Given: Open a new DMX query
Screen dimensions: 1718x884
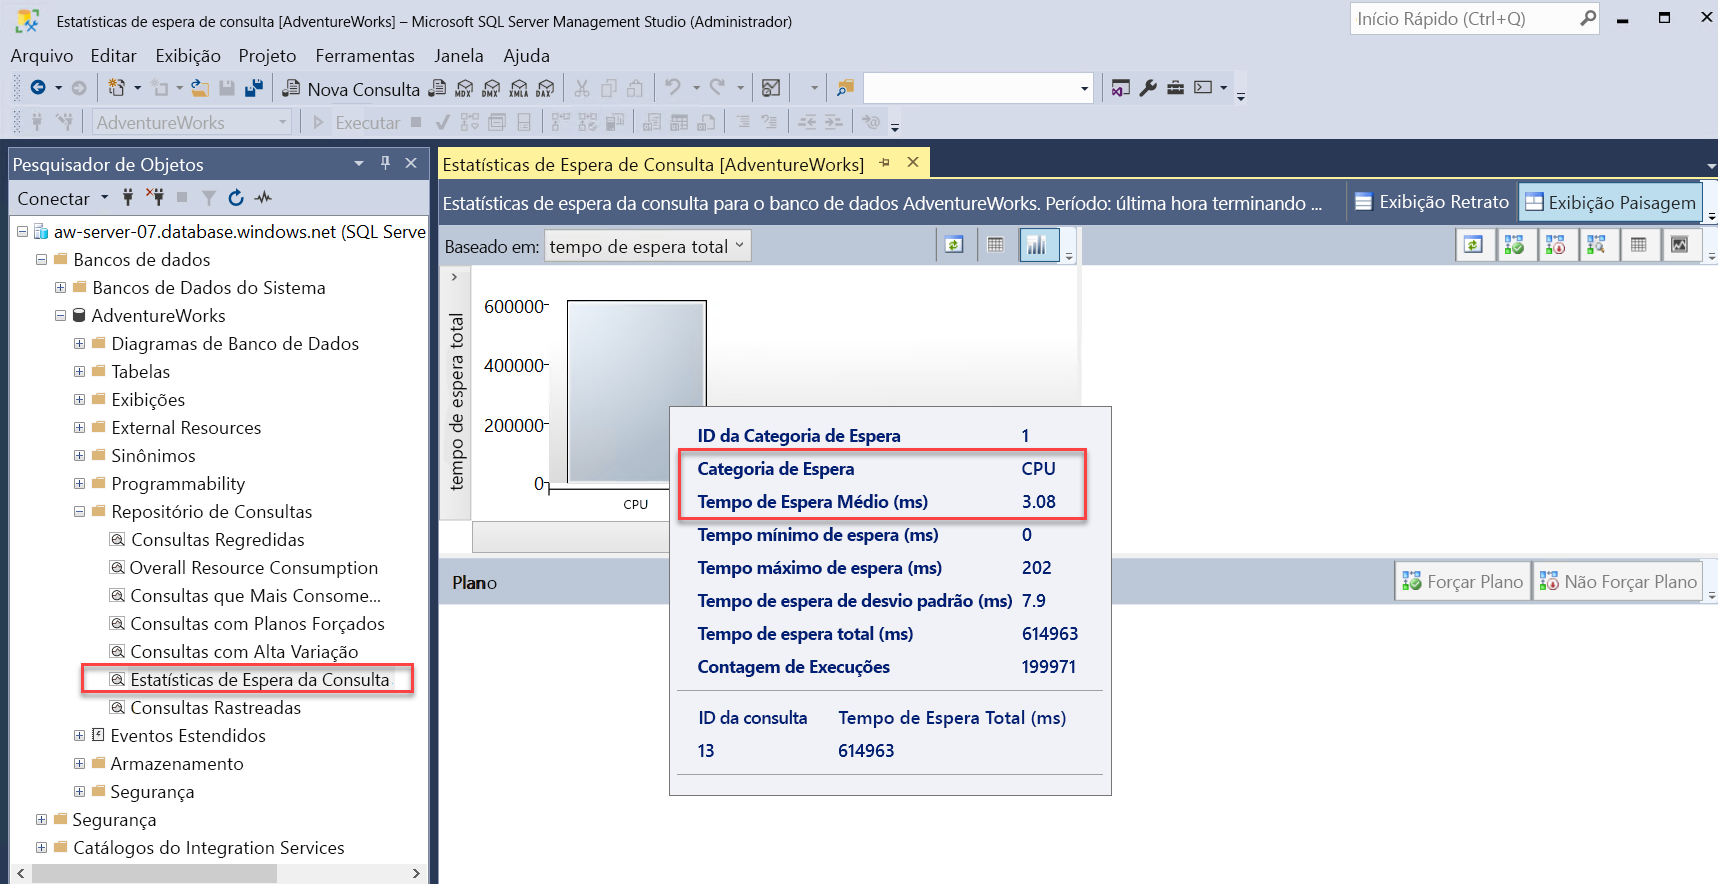Looking at the screenshot, I should [x=491, y=88].
